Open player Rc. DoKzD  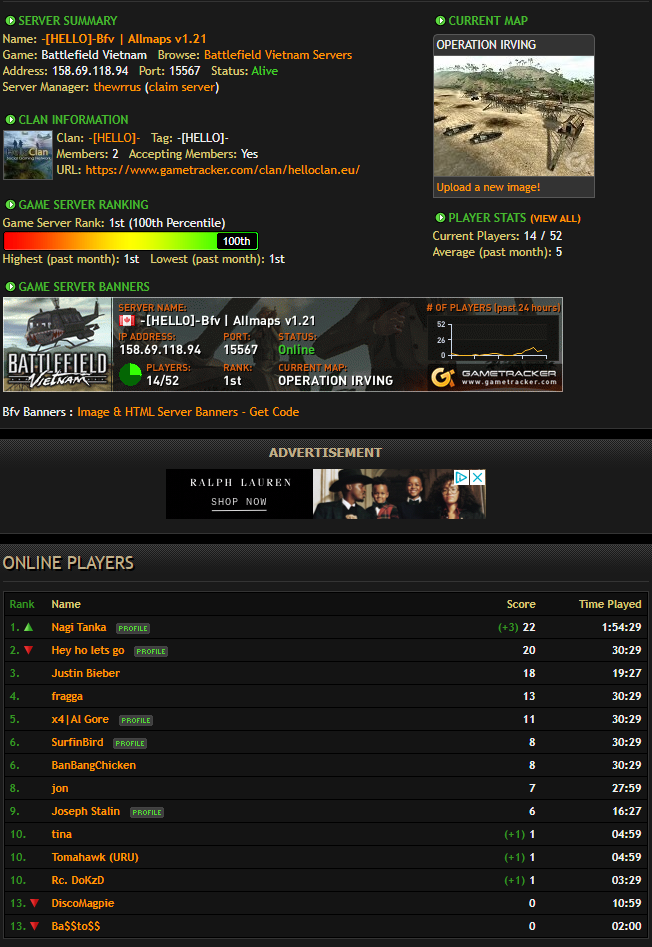tap(78, 880)
